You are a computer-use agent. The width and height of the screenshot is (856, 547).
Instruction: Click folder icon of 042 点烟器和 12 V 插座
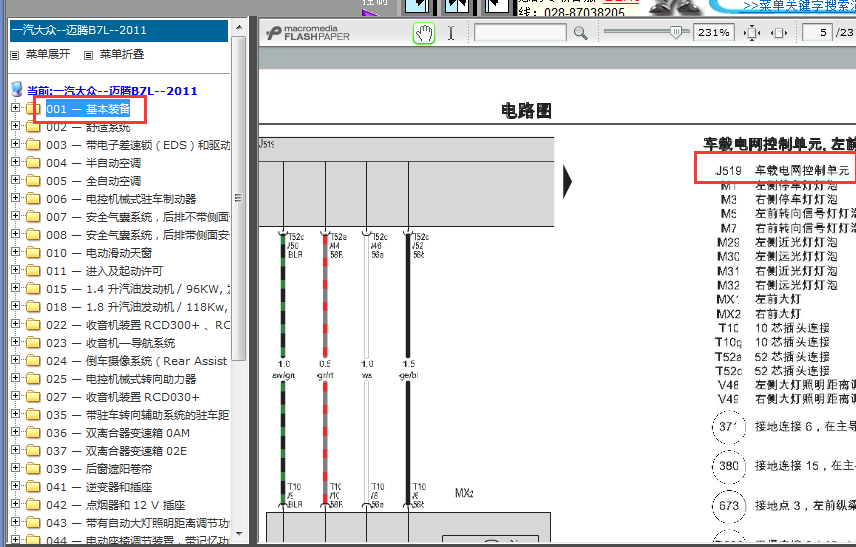coord(33,505)
